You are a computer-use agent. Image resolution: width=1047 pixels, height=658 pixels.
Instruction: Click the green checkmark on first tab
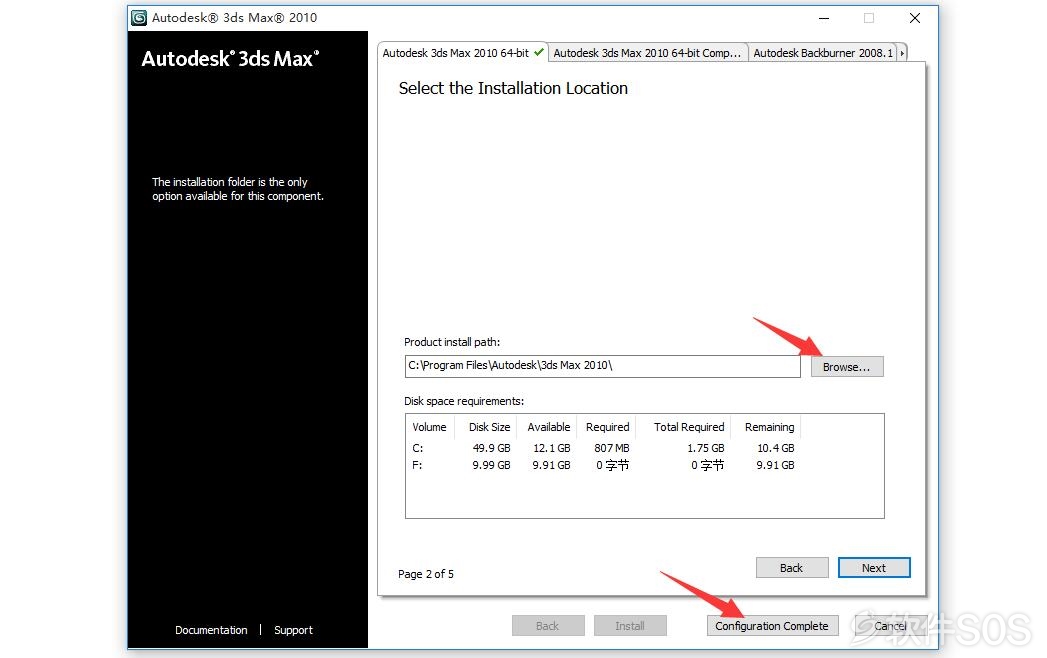click(539, 52)
